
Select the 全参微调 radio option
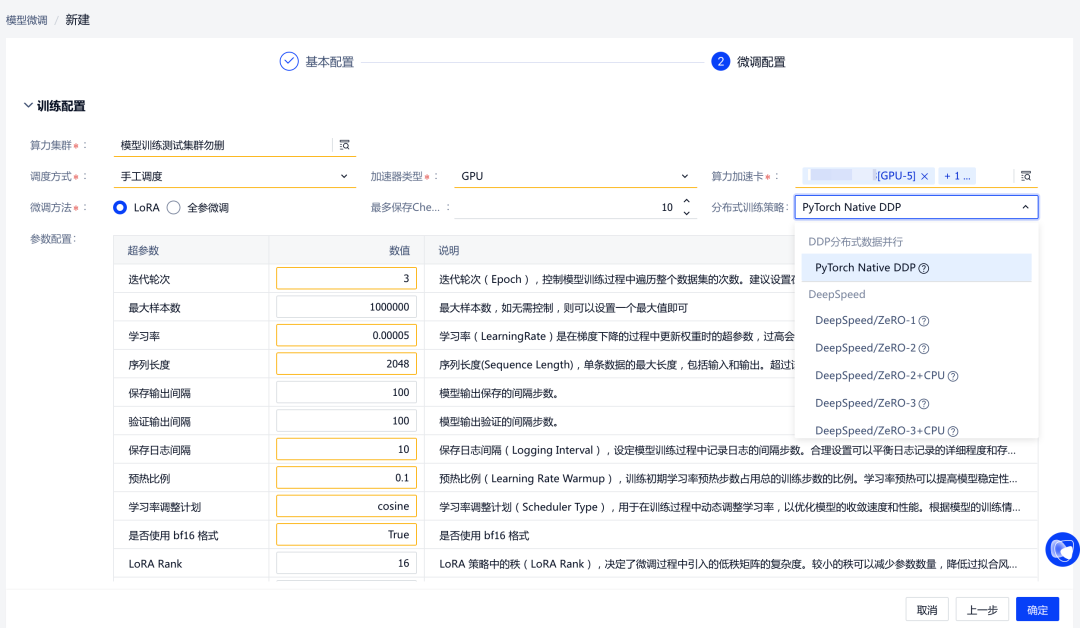[x=174, y=208]
